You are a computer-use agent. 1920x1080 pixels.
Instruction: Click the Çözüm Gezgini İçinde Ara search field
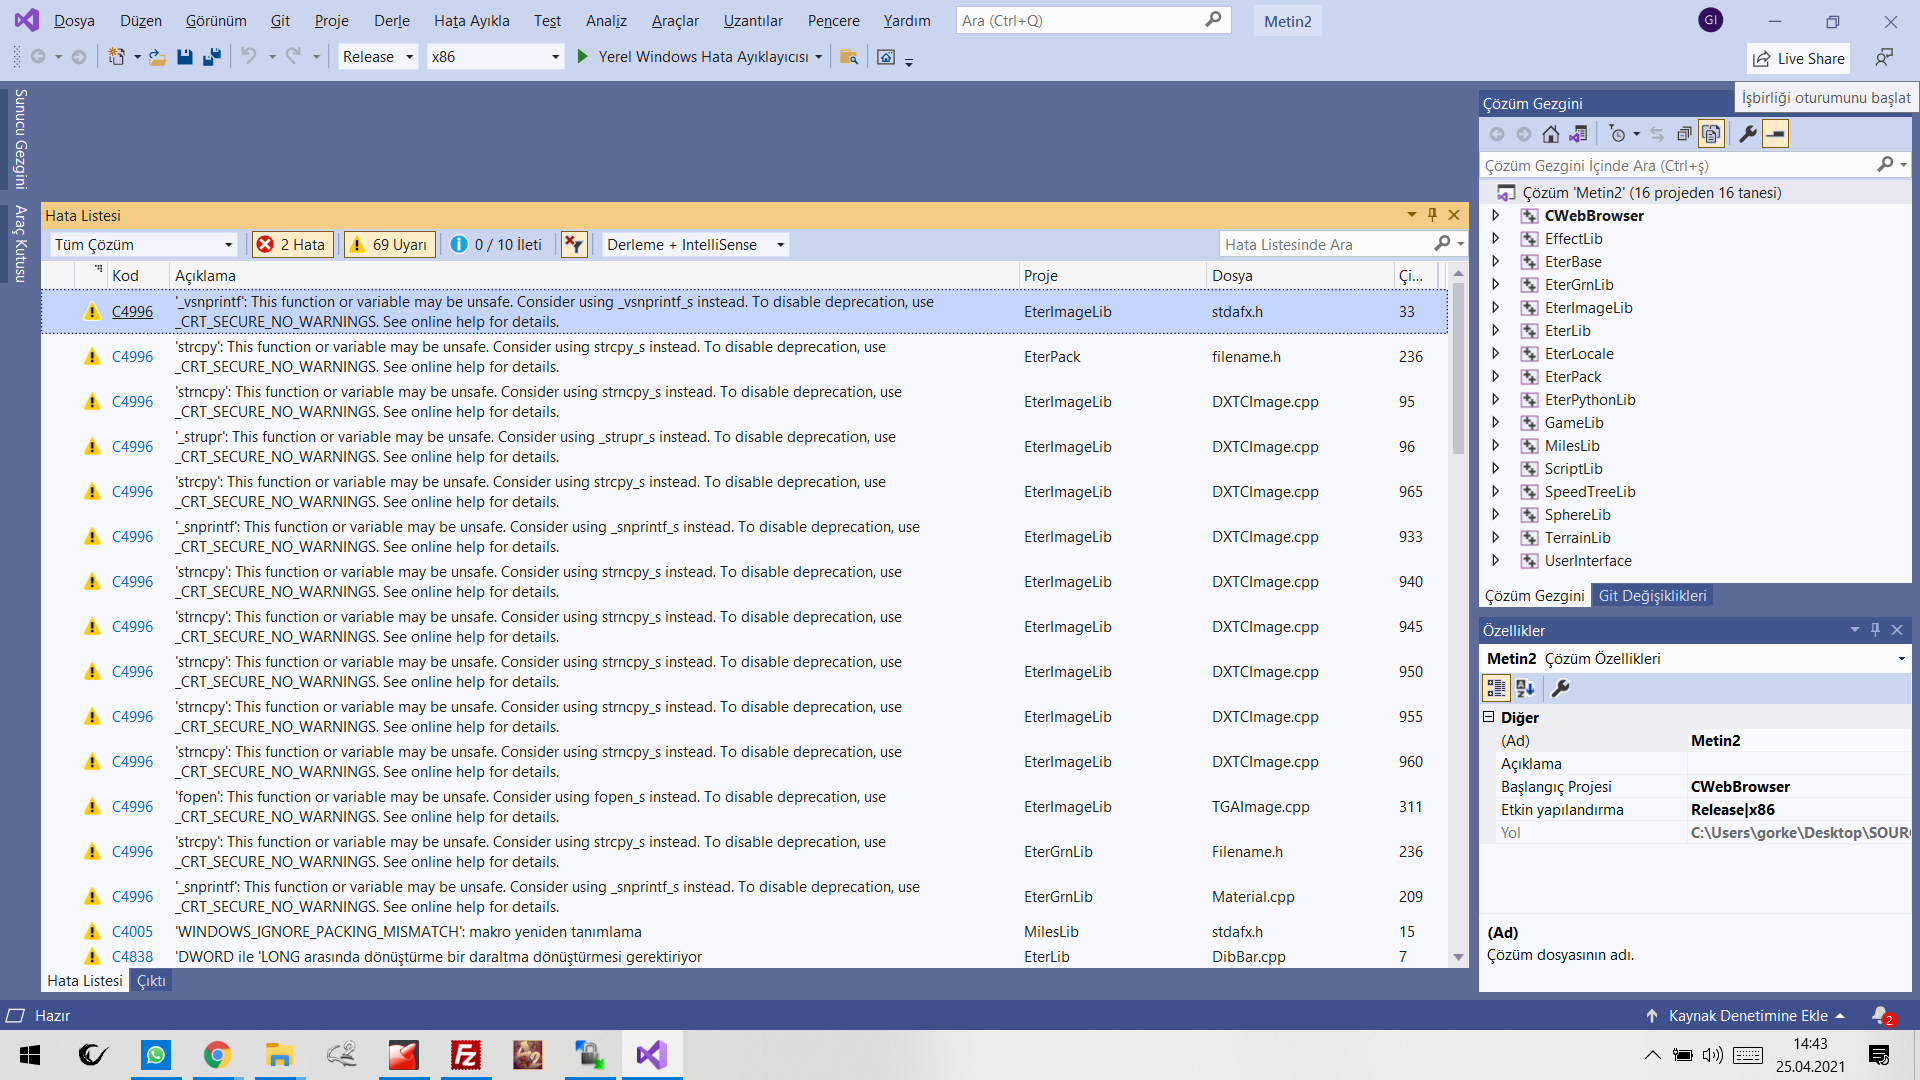click(1678, 165)
